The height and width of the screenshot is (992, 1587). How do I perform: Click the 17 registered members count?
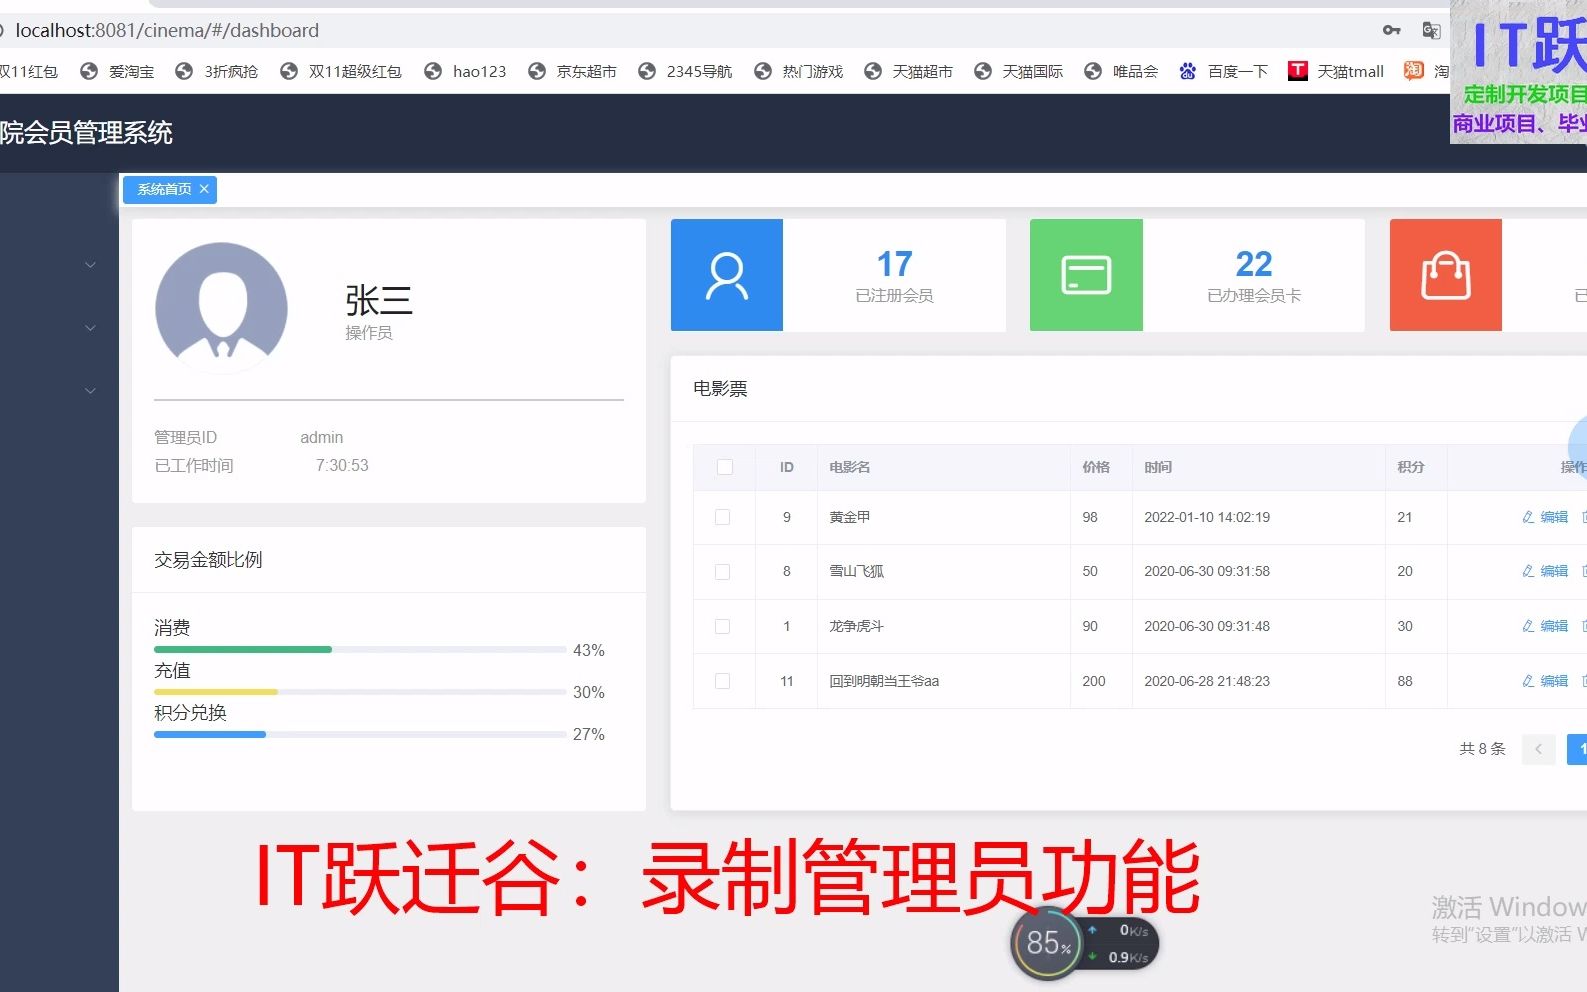tap(894, 264)
